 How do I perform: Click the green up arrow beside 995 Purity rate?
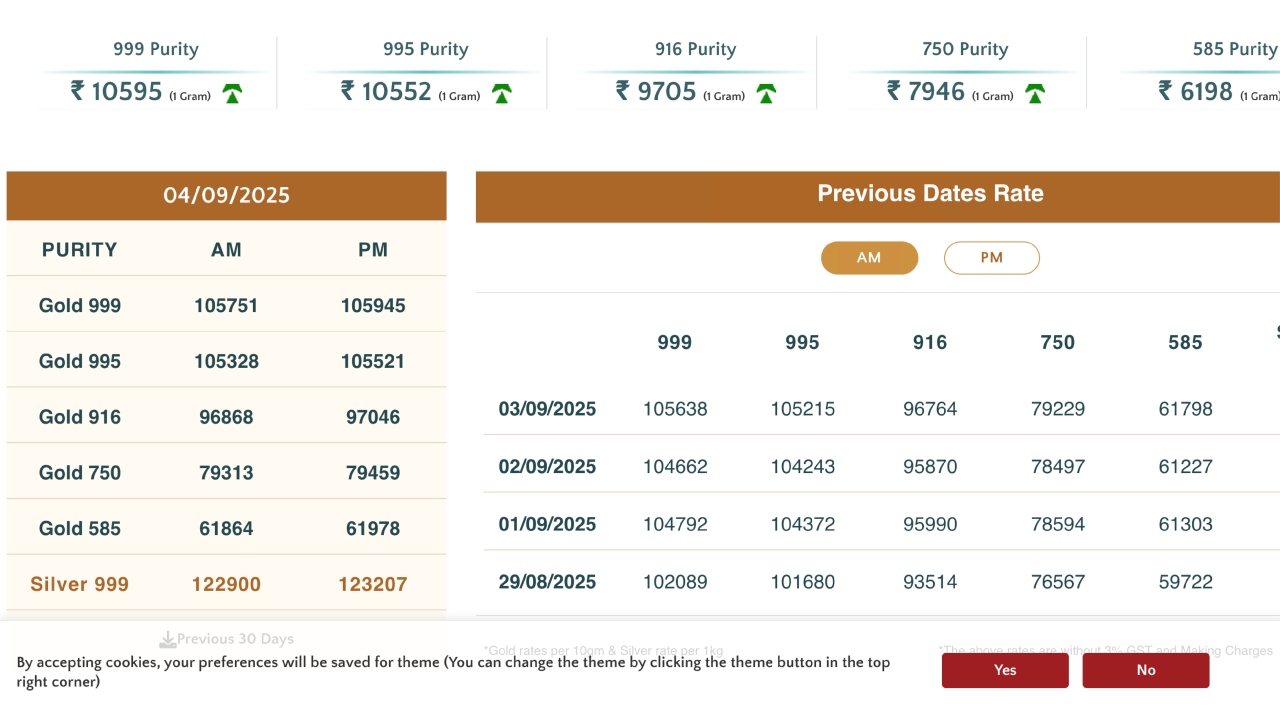click(x=502, y=94)
